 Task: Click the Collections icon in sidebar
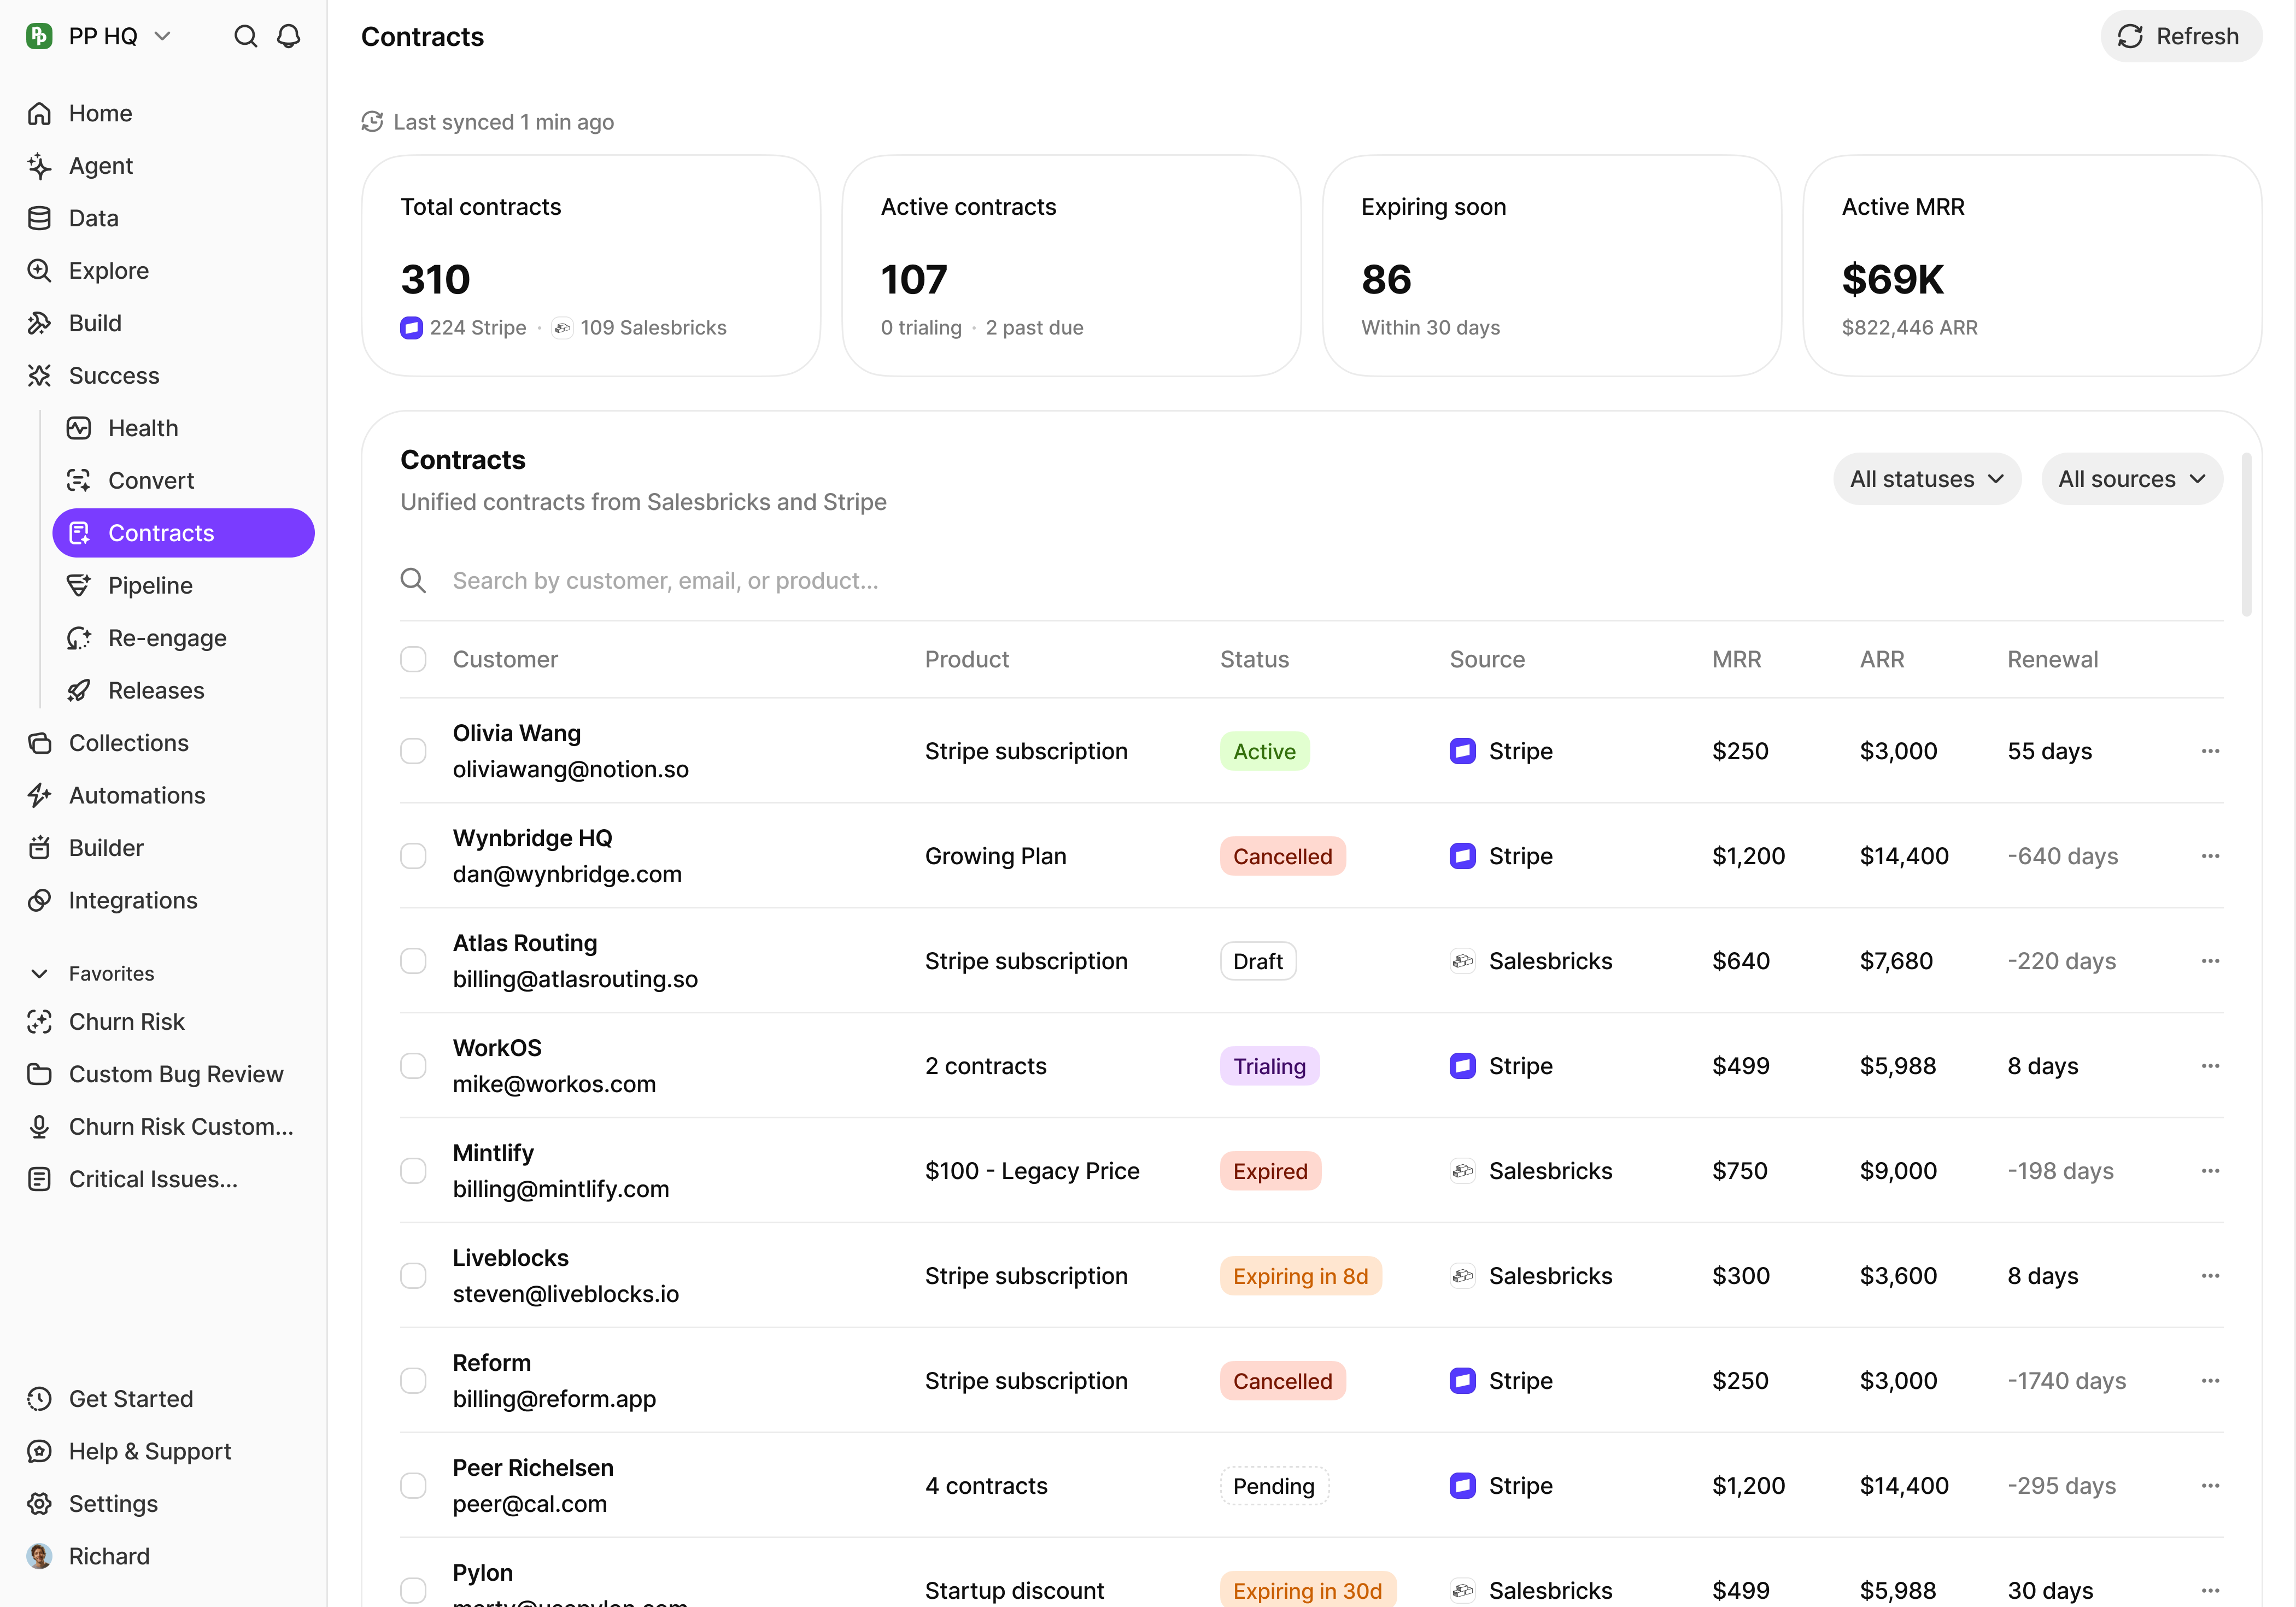[x=39, y=744]
